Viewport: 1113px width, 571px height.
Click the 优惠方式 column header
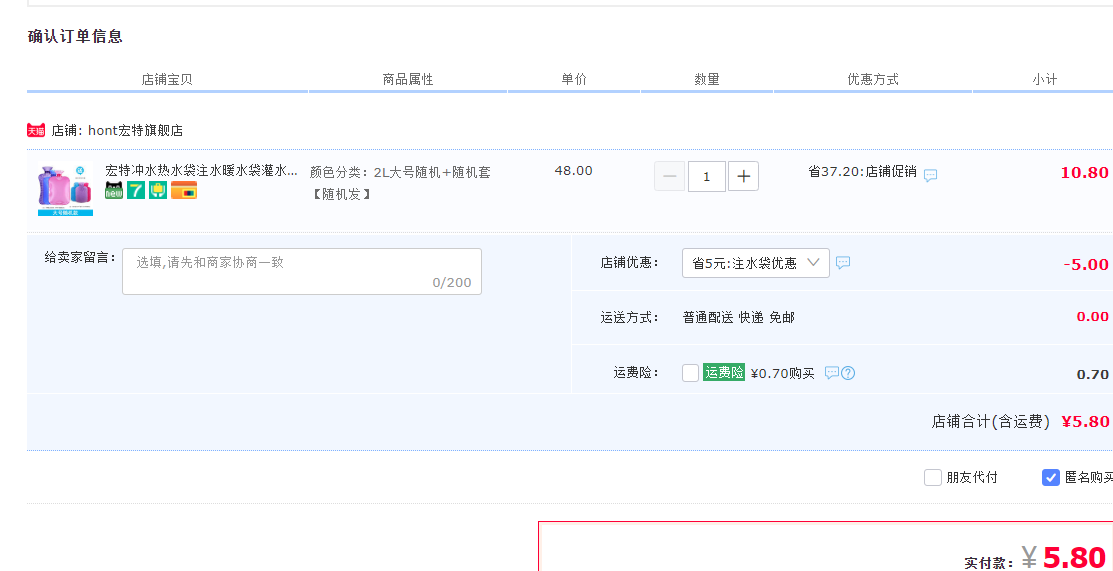coord(872,80)
